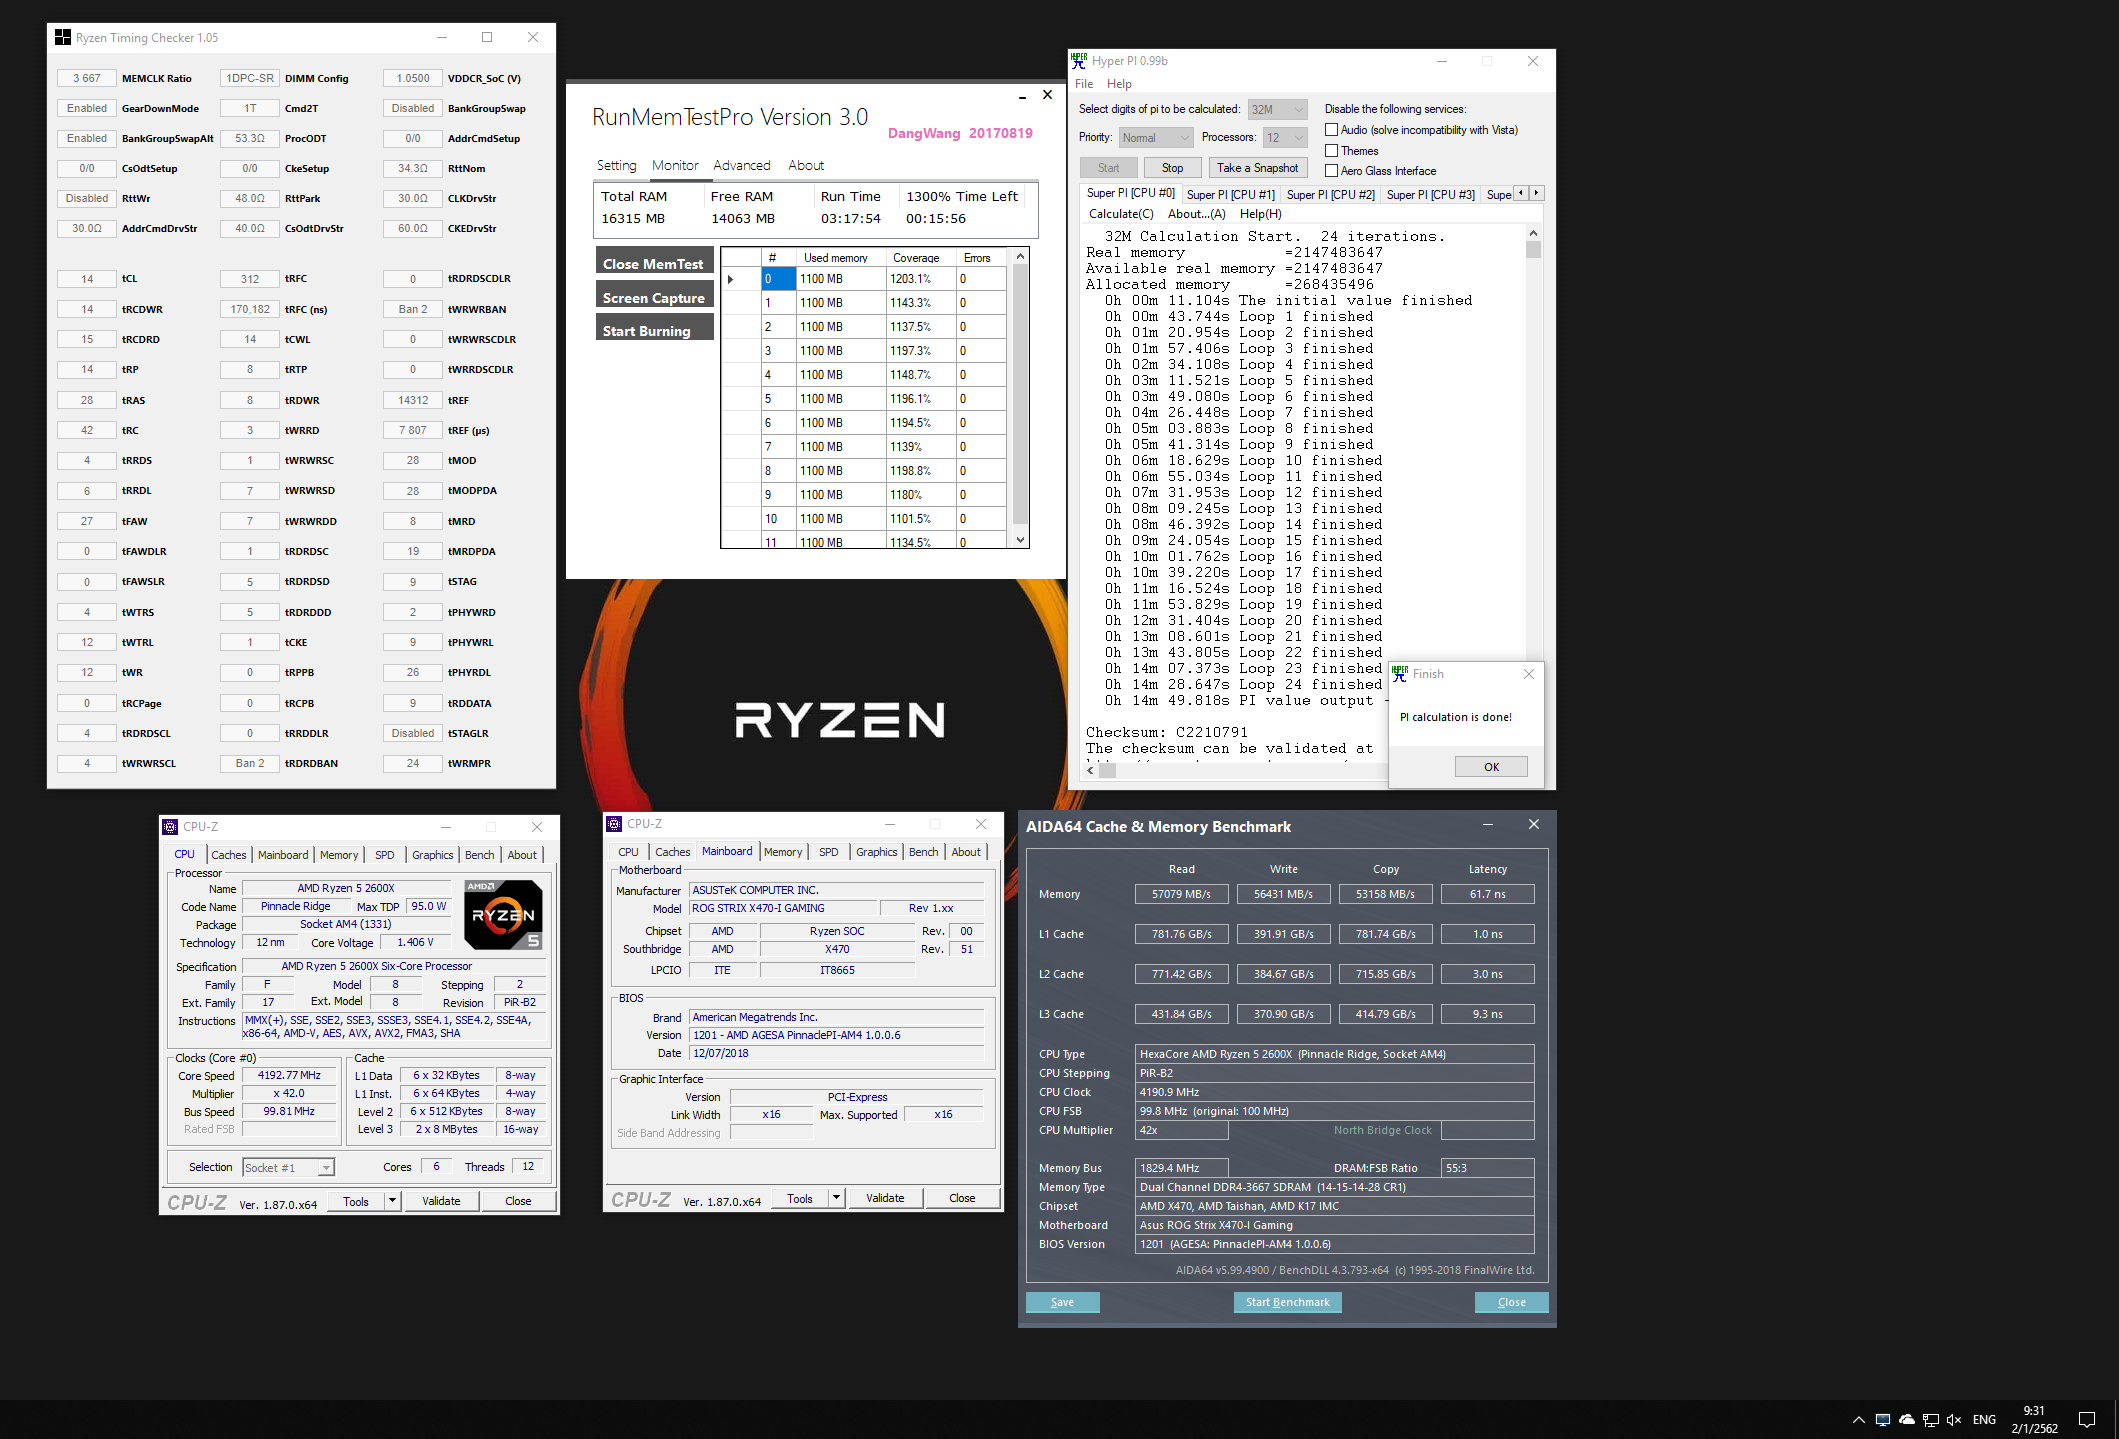Click the MEMCLK Ratio value 3 667
2119x1439 pixels.
click(x=87, y=78)
